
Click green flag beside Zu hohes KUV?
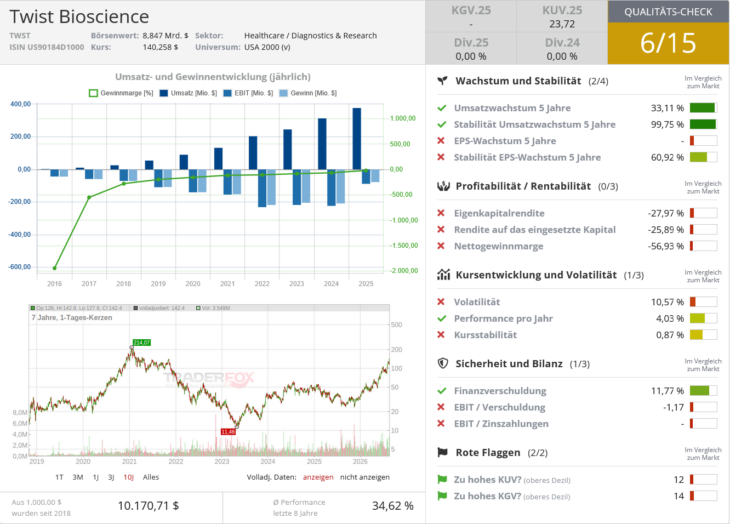click(x=442, y=479)
